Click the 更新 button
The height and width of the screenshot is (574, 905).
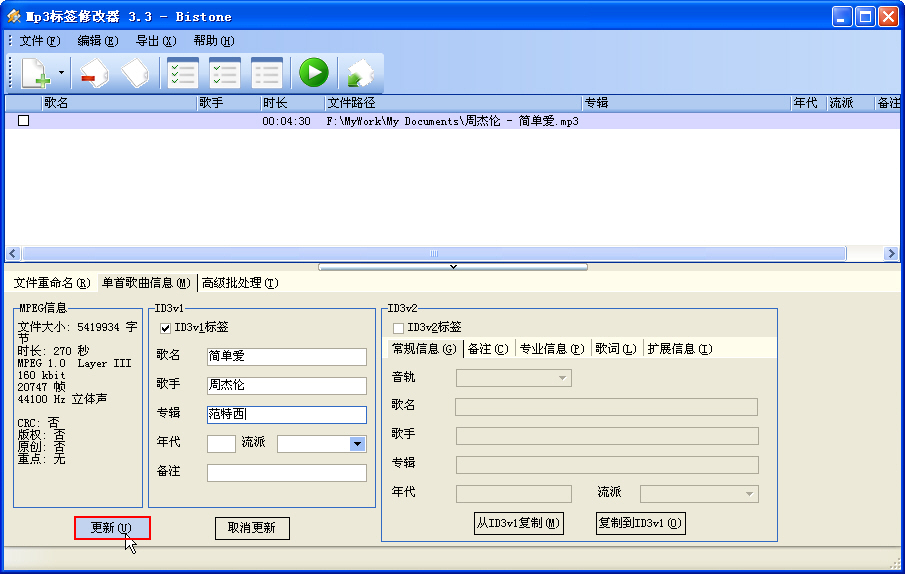111,528
